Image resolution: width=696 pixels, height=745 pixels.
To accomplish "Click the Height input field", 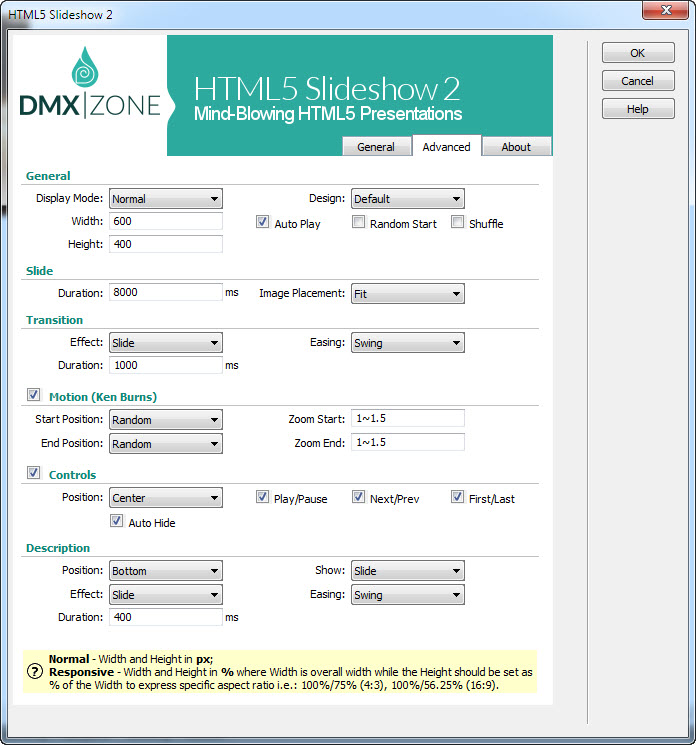I will (166, 244).
